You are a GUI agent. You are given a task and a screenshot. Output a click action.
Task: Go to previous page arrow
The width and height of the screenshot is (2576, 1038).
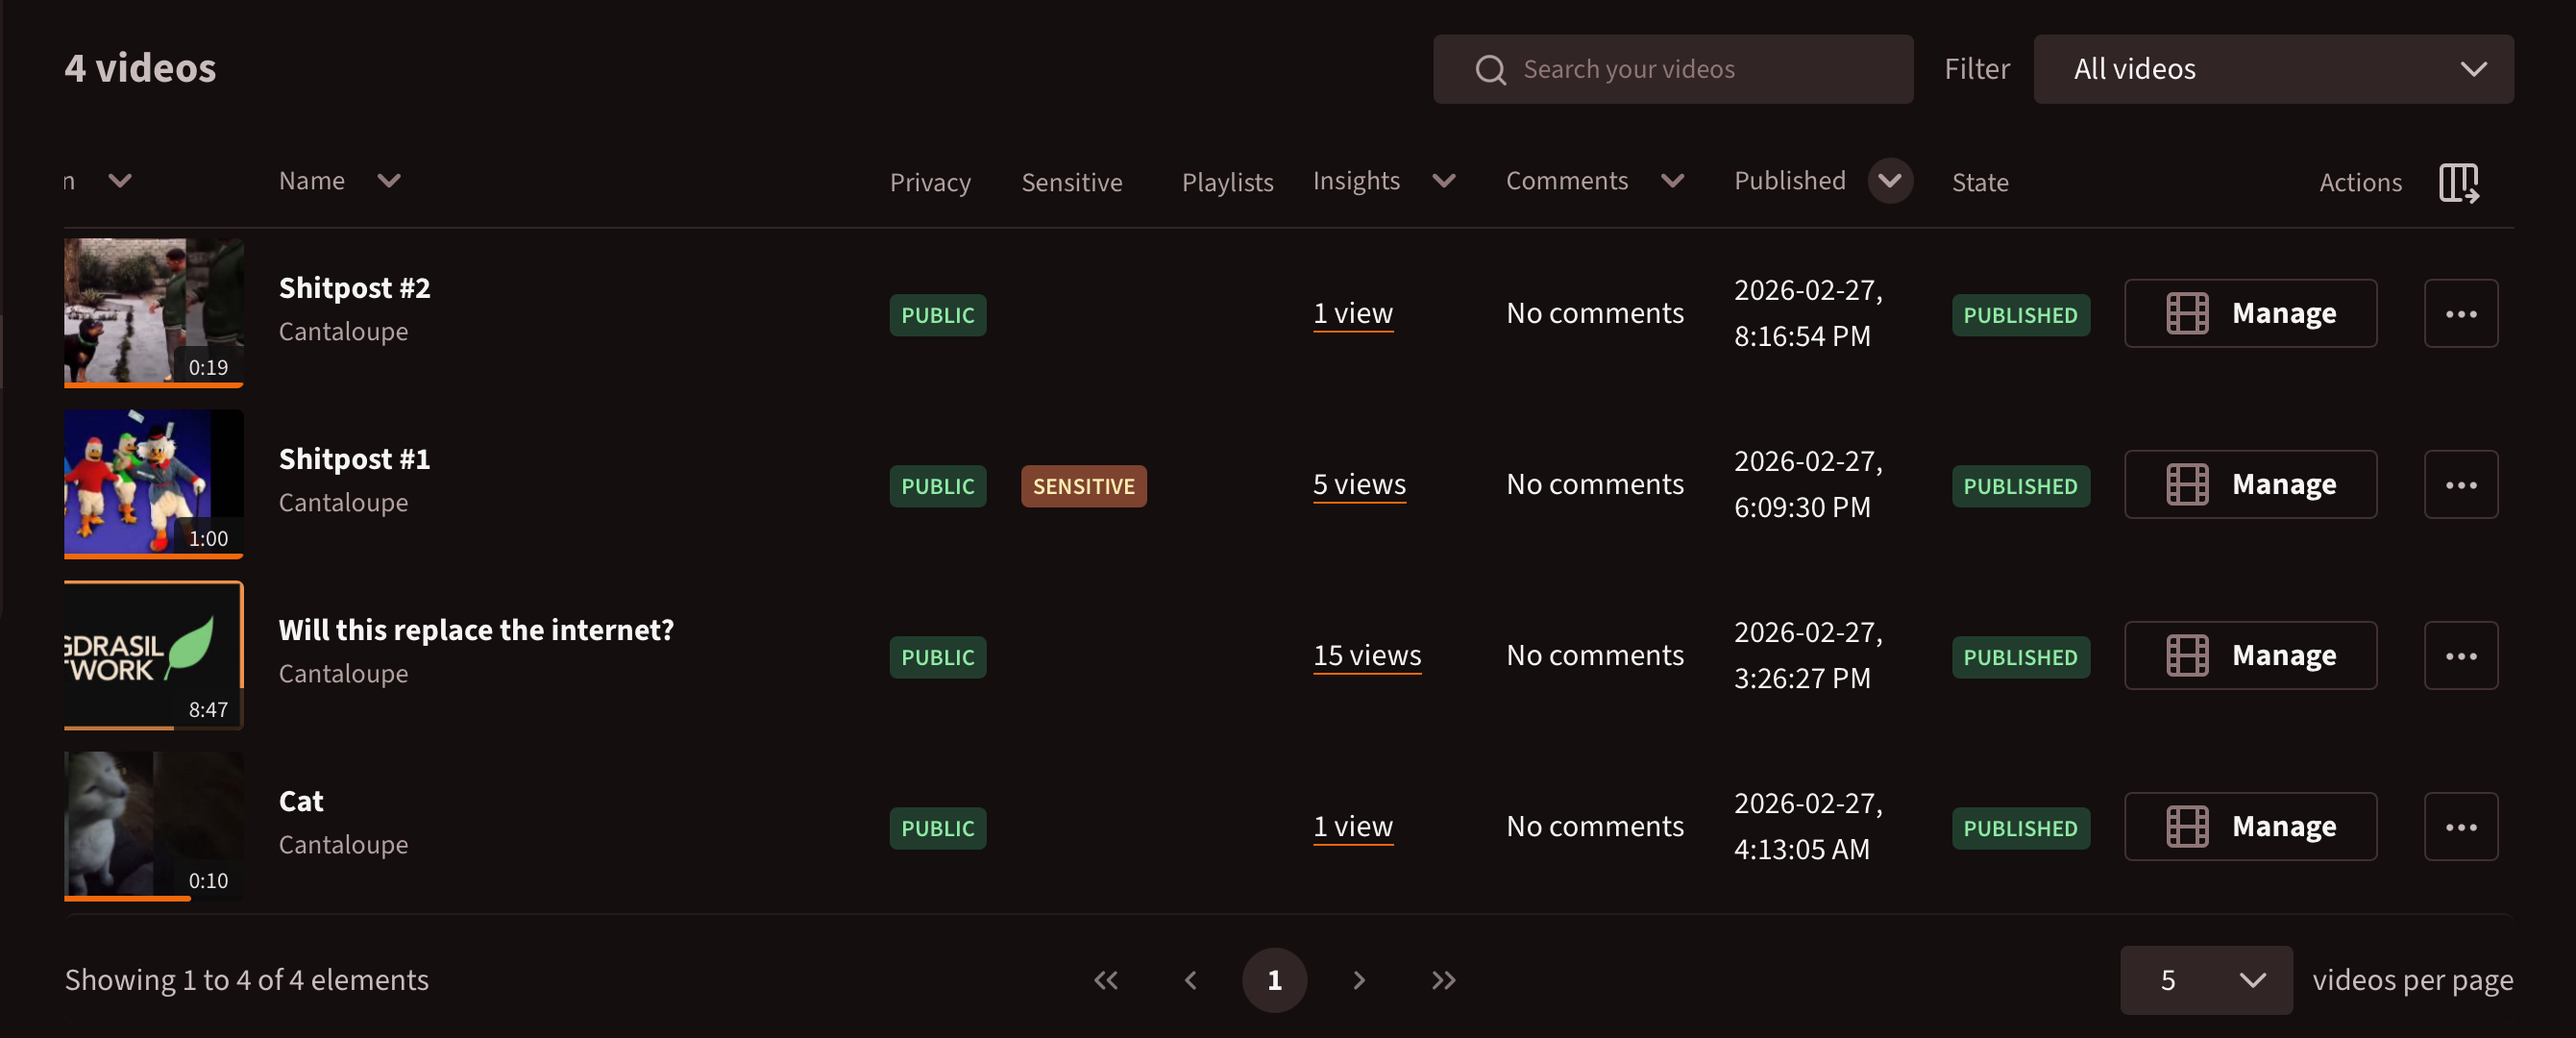(x=1190, y=980)
